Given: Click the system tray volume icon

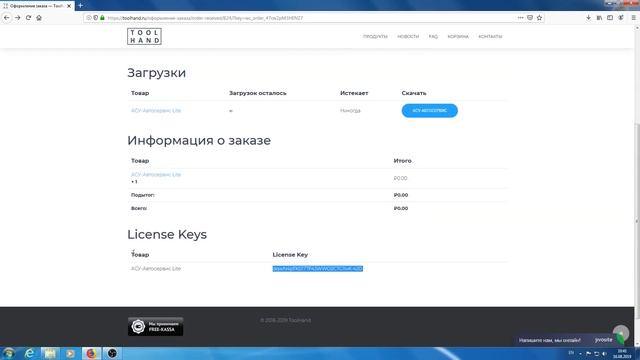Looking at the screenshot, I should [604, 353].
